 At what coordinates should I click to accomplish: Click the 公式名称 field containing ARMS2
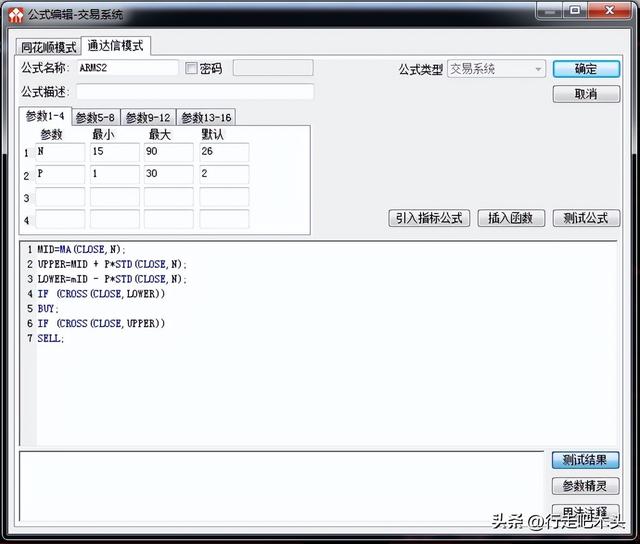point(127,68)
